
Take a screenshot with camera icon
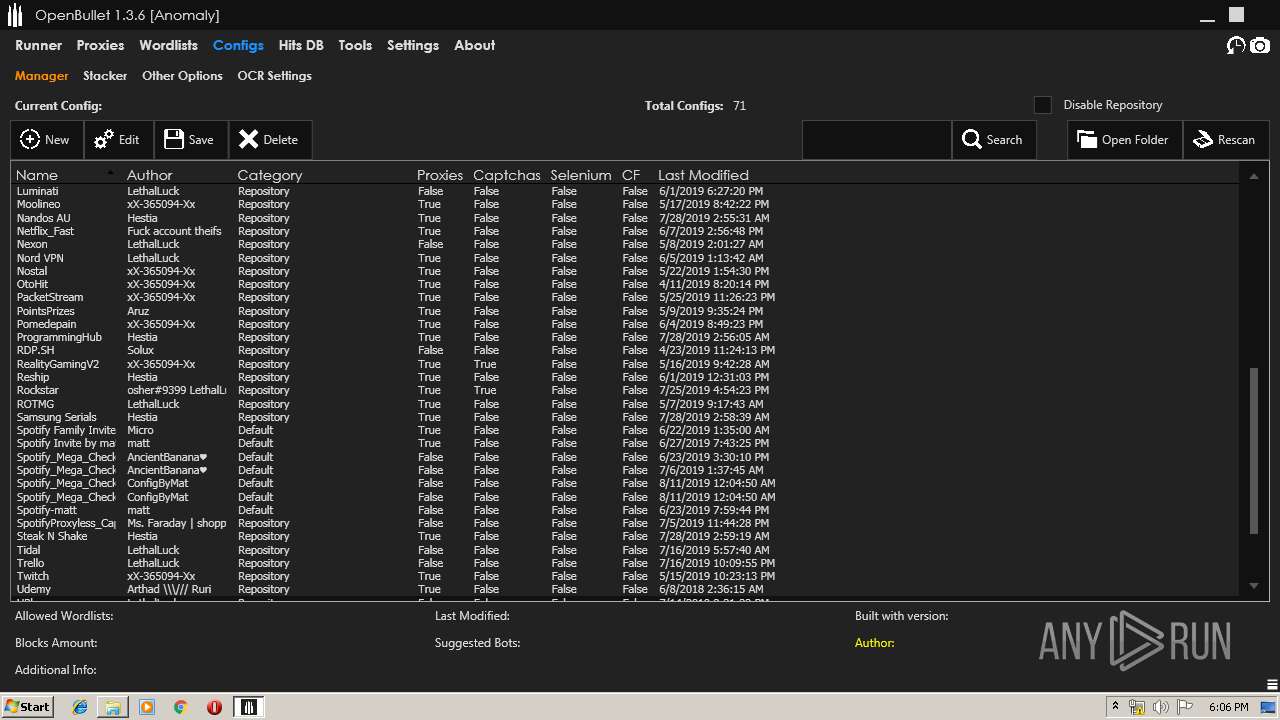1260,46
